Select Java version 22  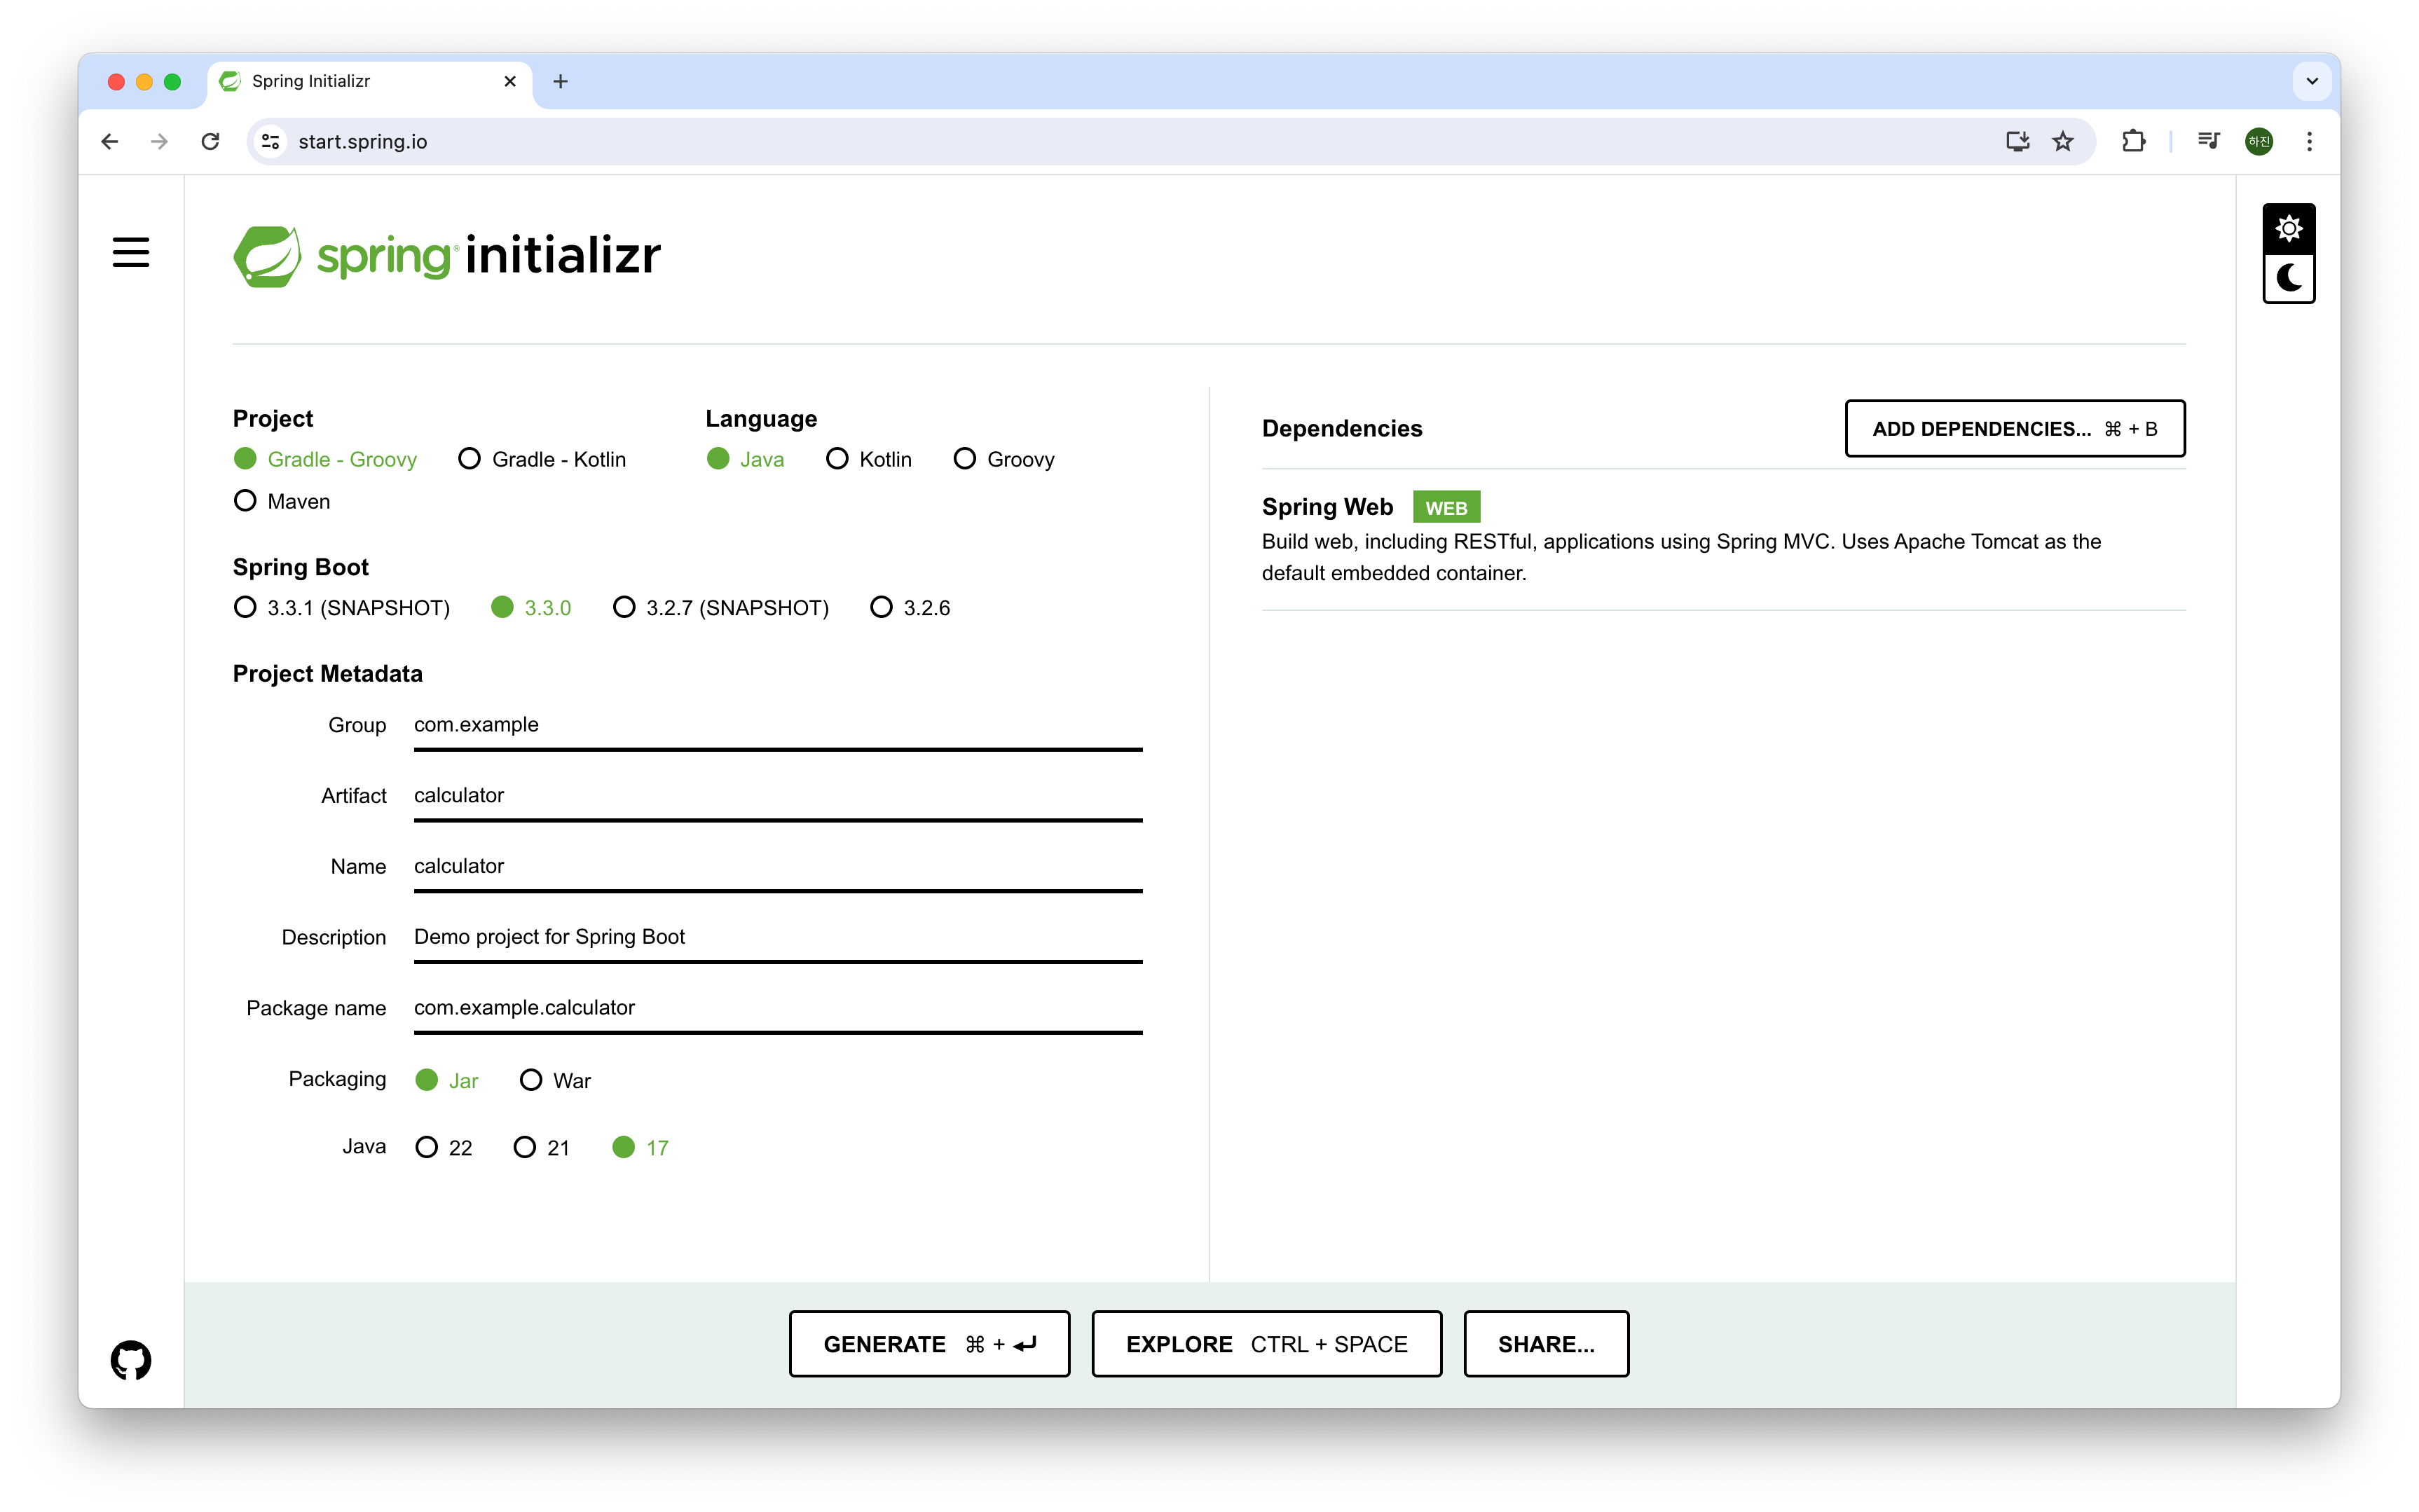click(x=444, y=1147)
